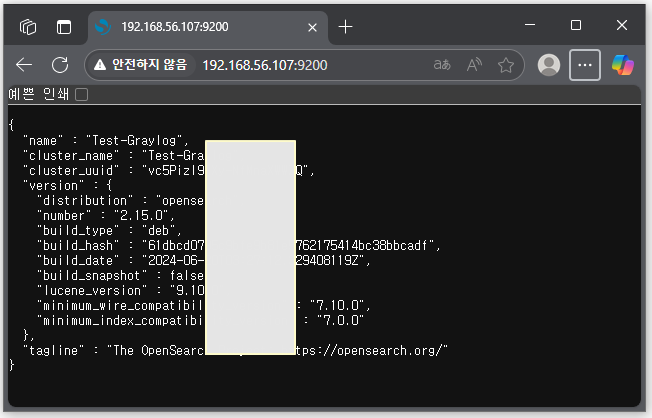Open the tab actions menu icon
This screenshot has height=418, width=652.
tap(64, 27)
